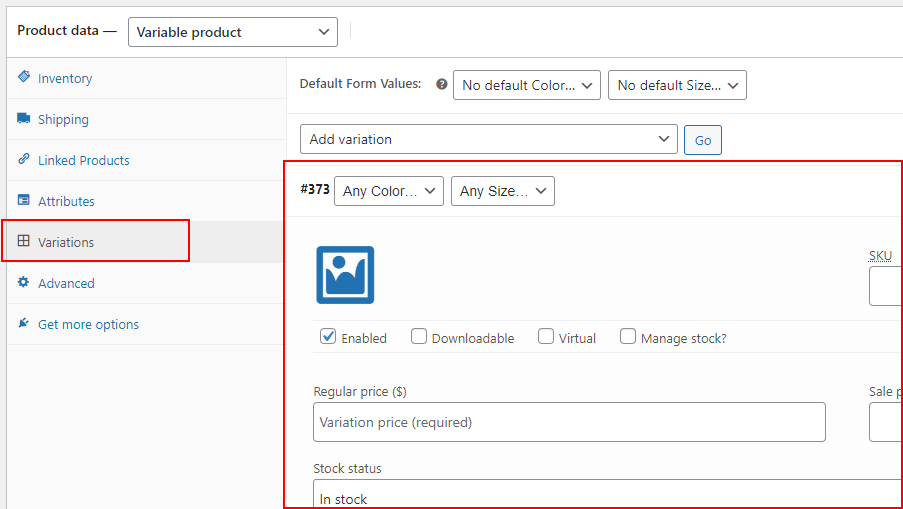This screenshot has height=509, width=903.
Task: Open the Variable product type dropdown
Action: click(x=233, y=32)
